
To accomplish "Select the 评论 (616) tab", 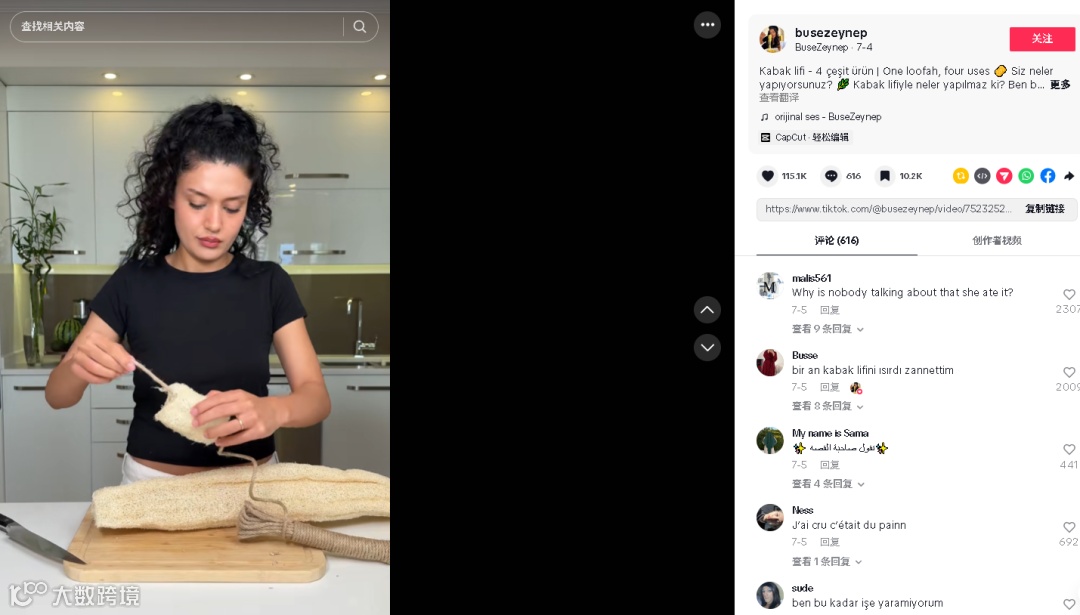I will tap(837, 240).
